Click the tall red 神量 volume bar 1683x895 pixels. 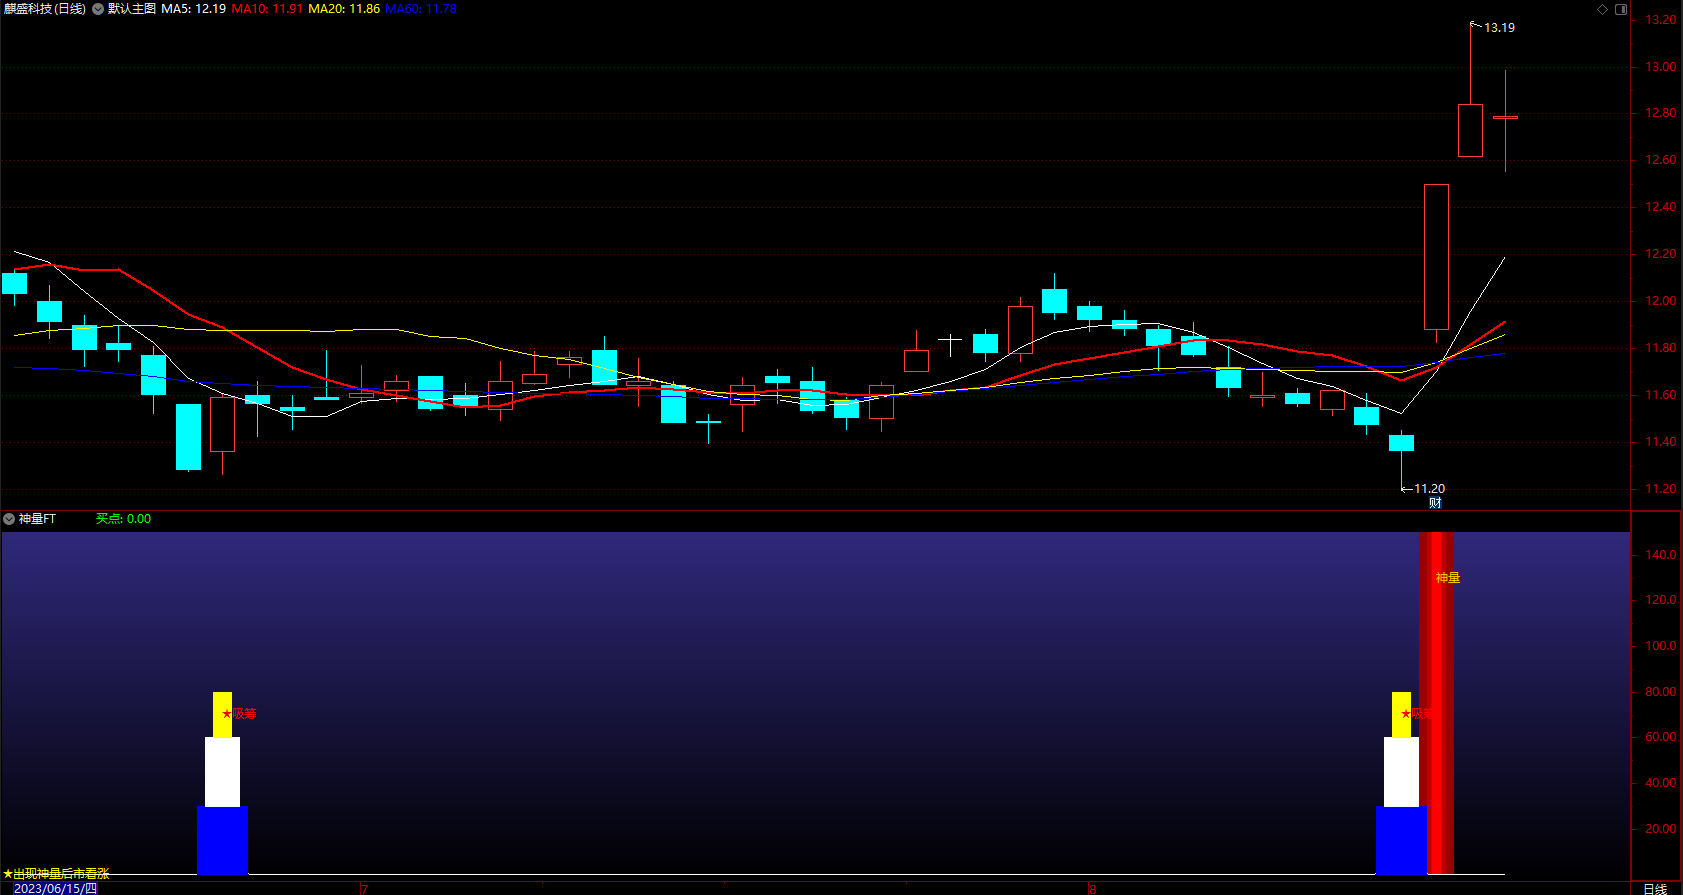coord(1437,703)
